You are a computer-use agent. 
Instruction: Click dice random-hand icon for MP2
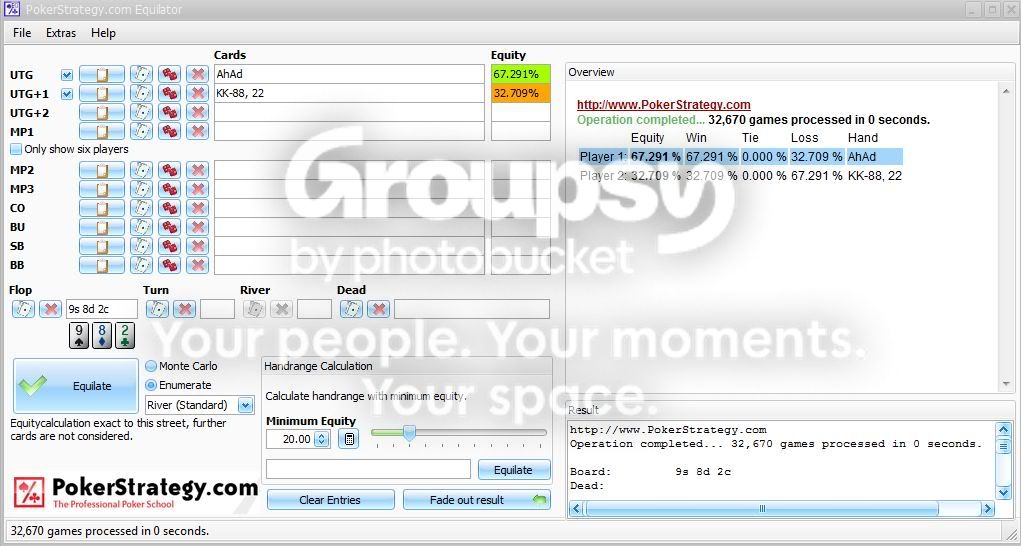[x=169, y=171]
